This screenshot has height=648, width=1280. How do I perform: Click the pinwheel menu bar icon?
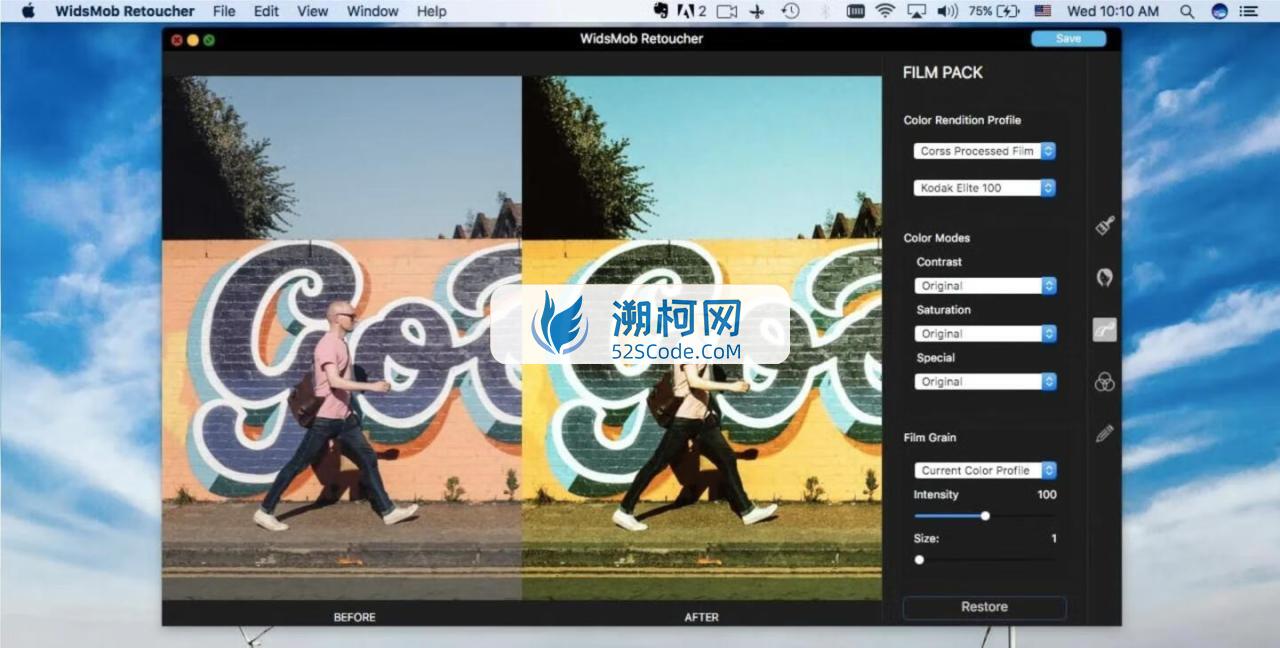(757, 11)
